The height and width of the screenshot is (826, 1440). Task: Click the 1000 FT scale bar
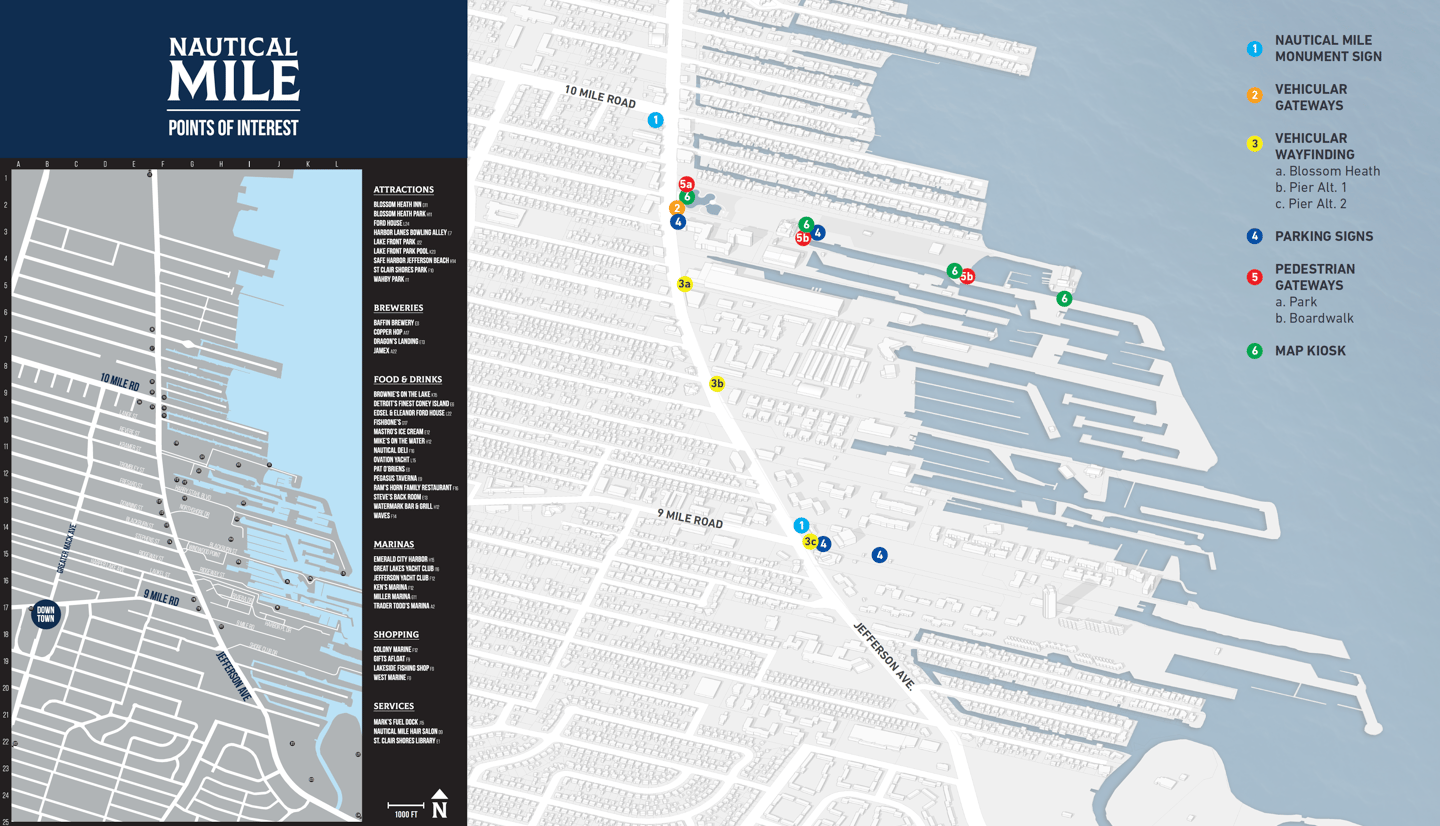tap(404, 805)
